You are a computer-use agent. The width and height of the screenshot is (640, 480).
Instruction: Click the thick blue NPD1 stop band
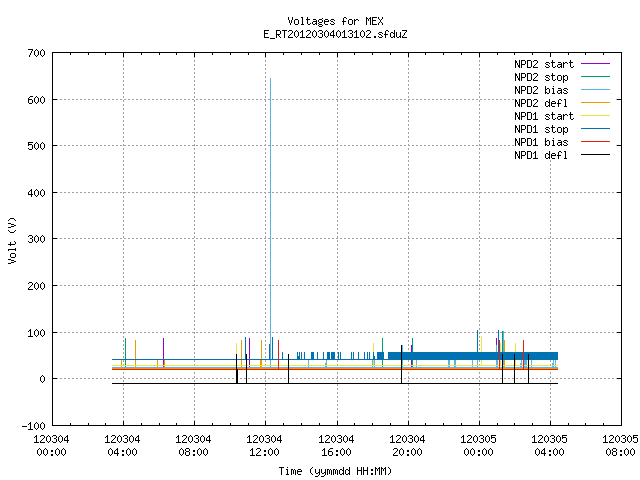(x=473, y=356)
